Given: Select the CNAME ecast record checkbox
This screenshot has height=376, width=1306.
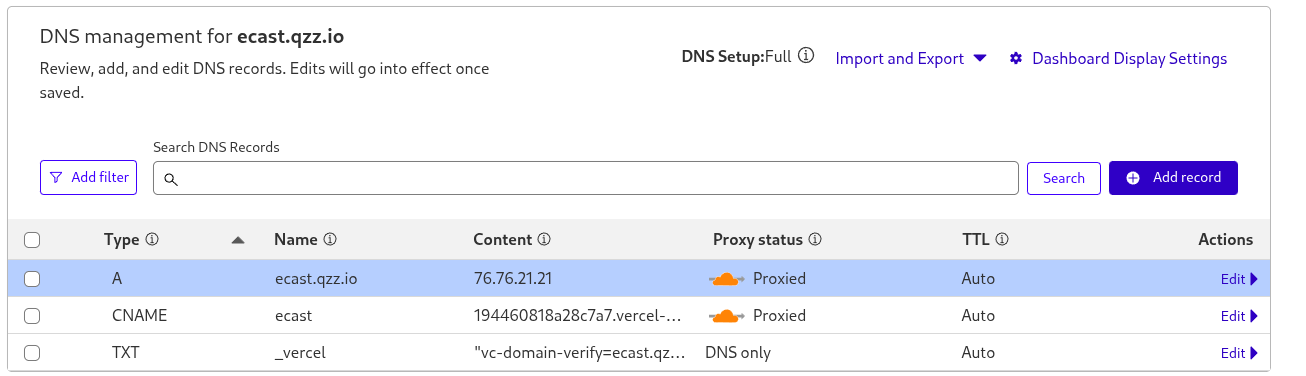Looking at the screenshot, I should coord(32,316).
